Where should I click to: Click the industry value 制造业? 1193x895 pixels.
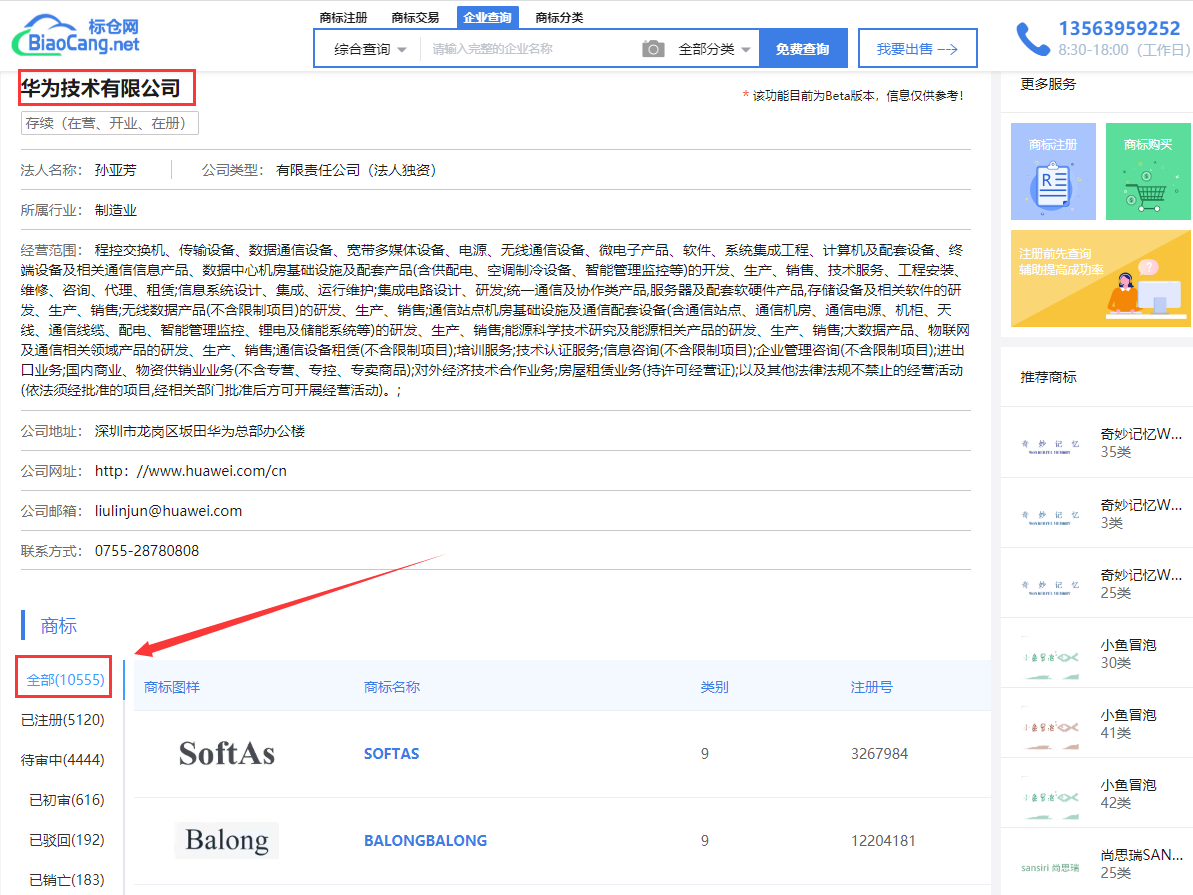coord(116,210)
